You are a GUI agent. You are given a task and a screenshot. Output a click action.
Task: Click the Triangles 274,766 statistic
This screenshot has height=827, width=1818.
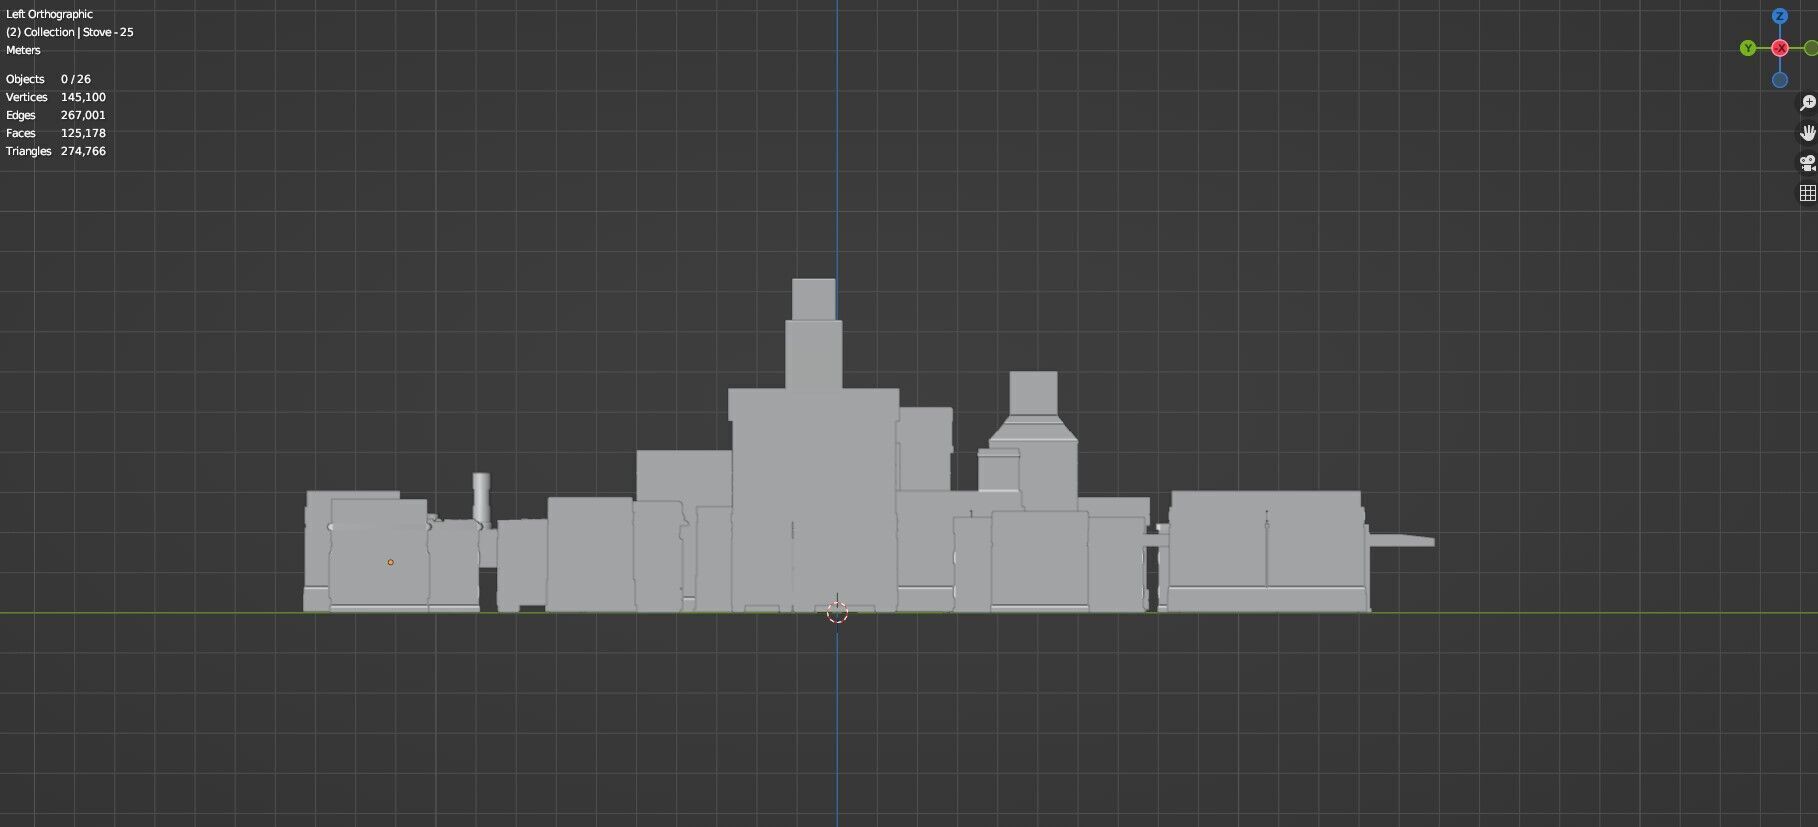(56, 151)
